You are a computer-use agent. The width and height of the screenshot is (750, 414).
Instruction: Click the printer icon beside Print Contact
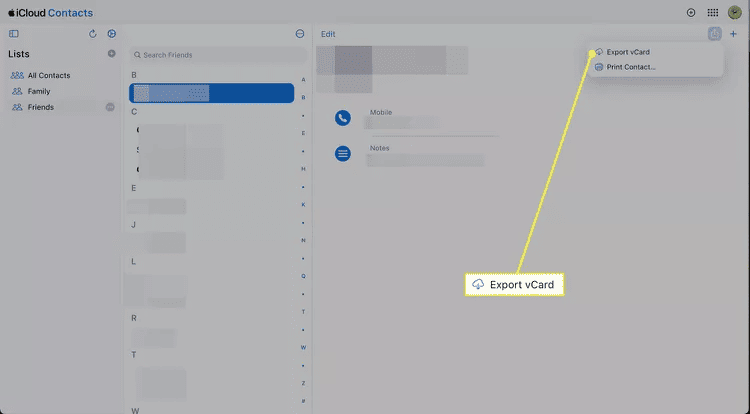tap(599, 67)
